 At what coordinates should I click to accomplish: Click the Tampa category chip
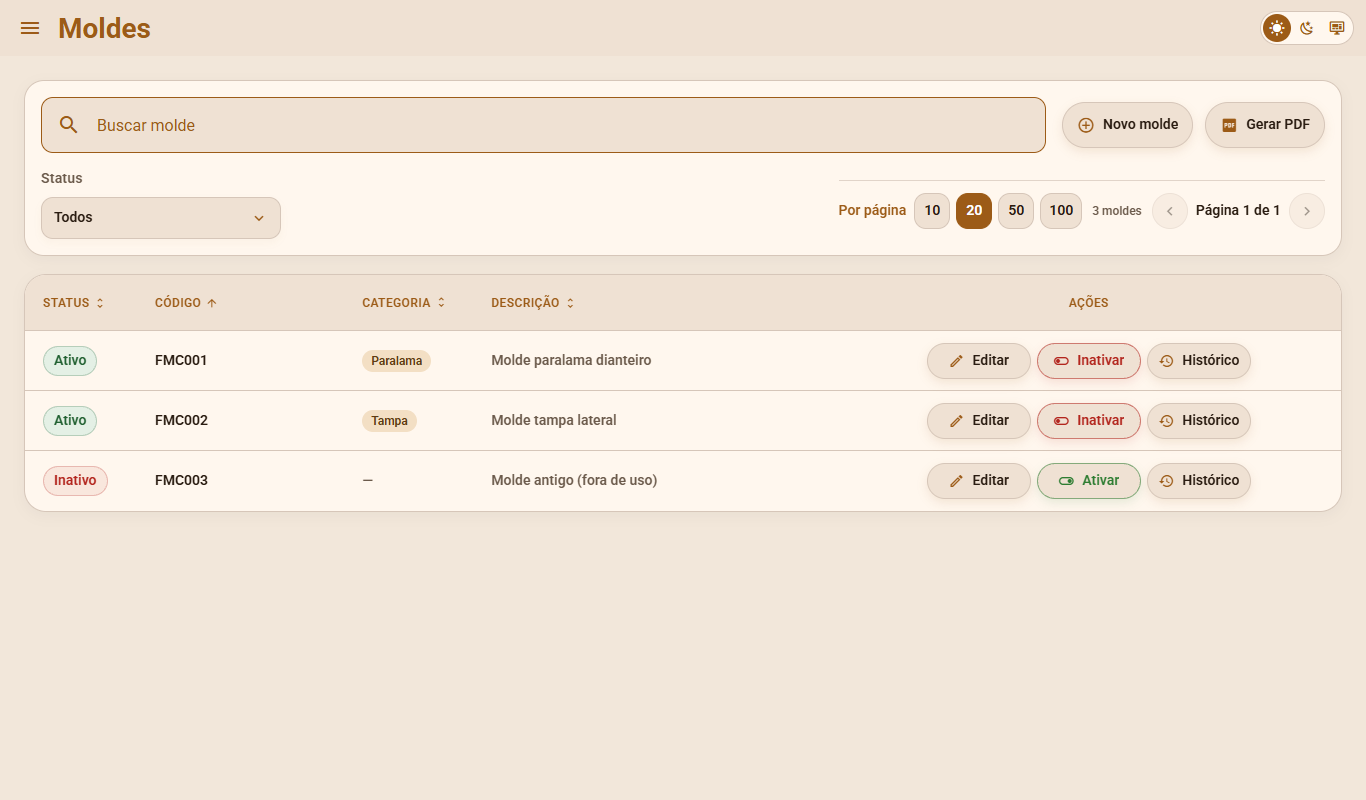pyautogui.click(x=389, y=421)
